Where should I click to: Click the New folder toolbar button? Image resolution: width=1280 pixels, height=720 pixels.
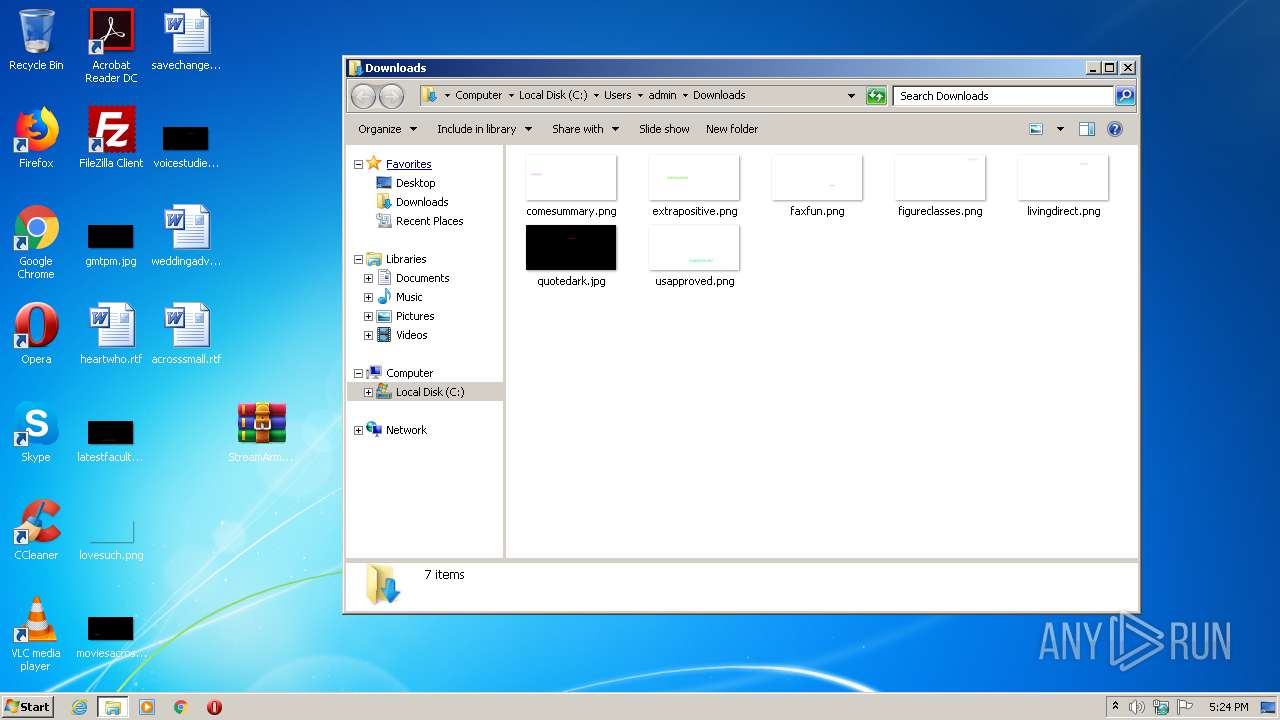point(732,129)
